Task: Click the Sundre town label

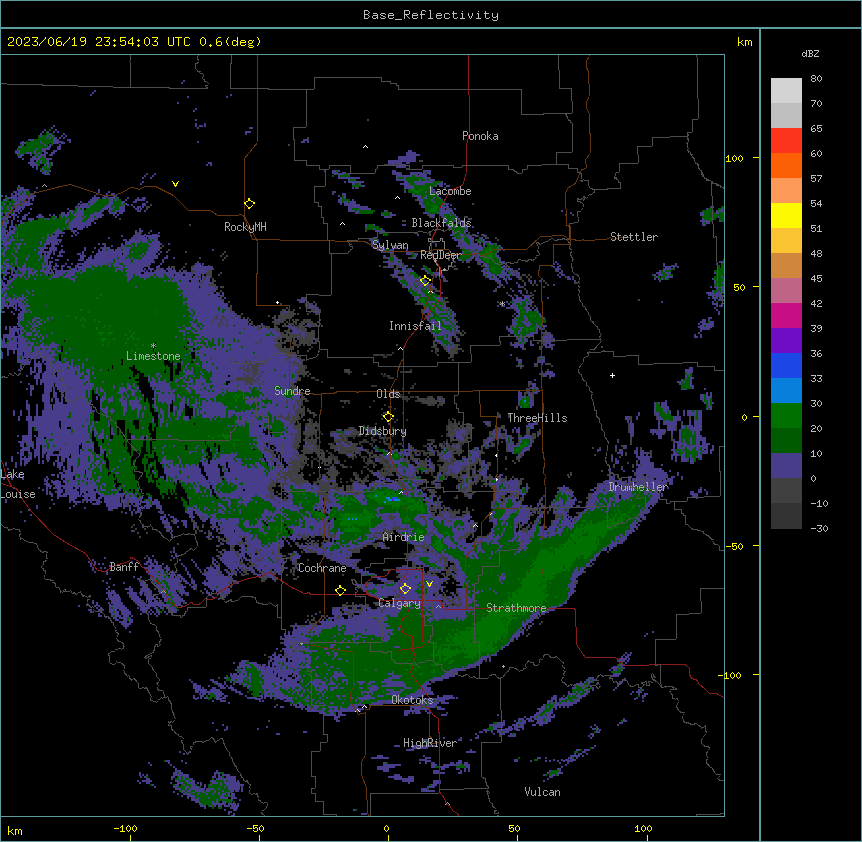Action: pos(292,391)
